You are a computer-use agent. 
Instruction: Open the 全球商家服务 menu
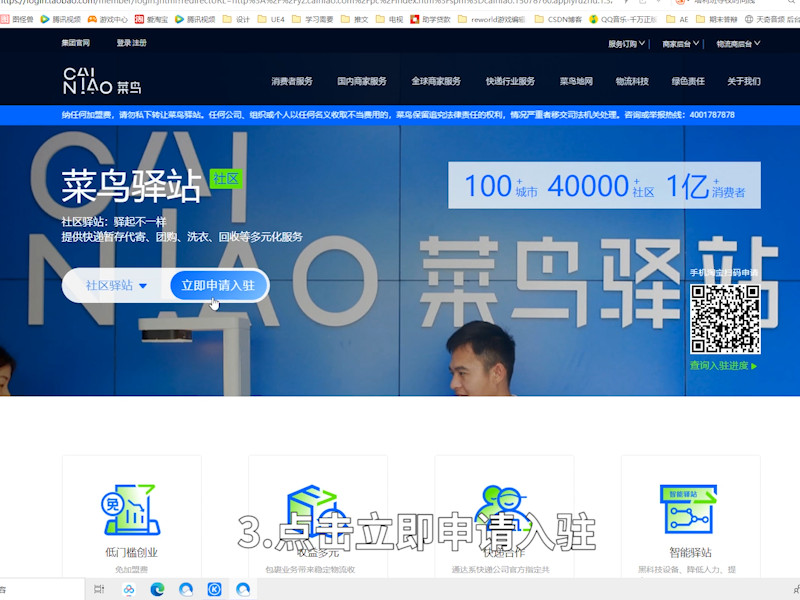coord(436,81)
